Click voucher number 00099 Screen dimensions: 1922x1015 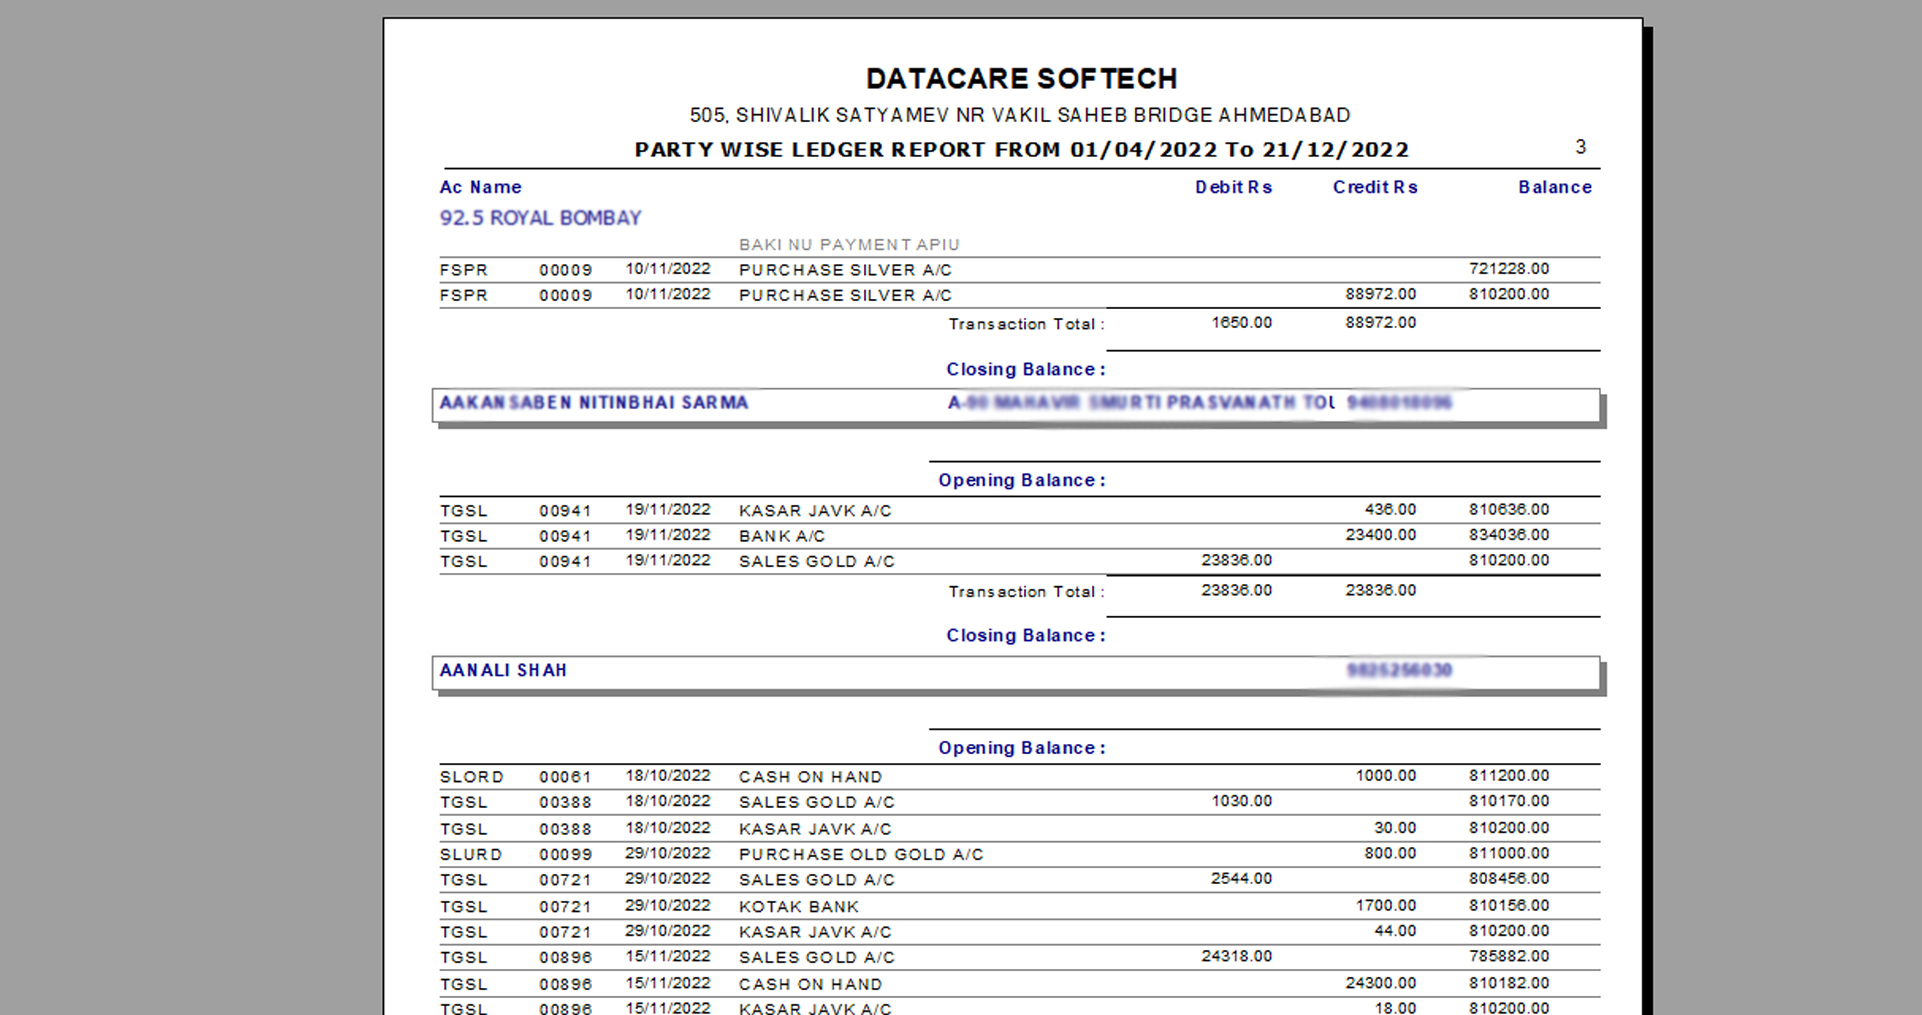point(565,855)
